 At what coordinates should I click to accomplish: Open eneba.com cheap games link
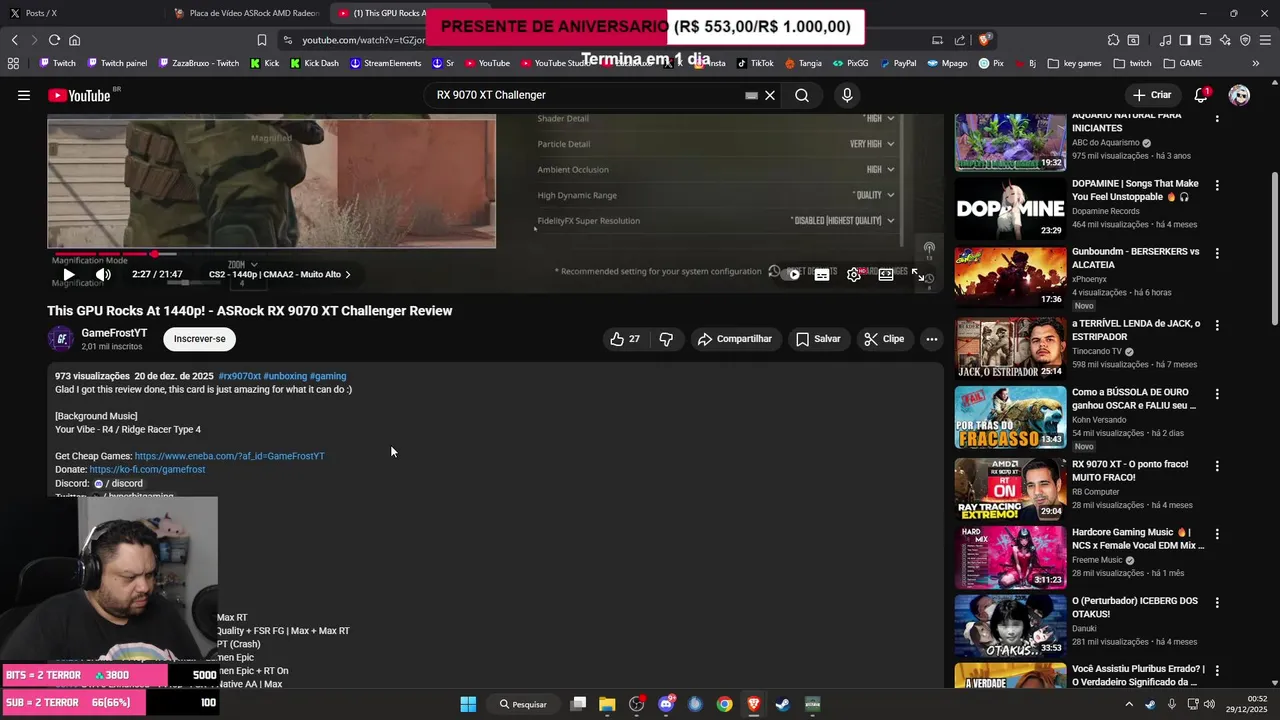point(230,456)
